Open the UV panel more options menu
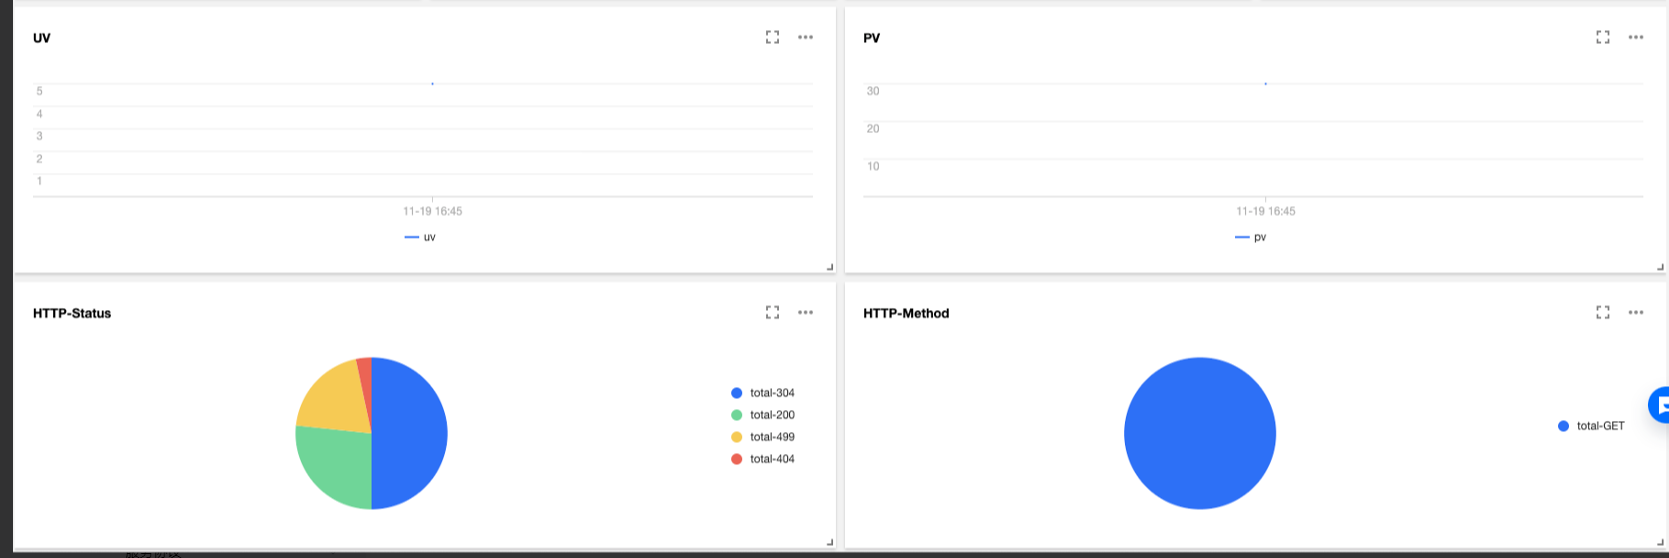This screenshot has height=558, width=1669. (x=805, y=37)
